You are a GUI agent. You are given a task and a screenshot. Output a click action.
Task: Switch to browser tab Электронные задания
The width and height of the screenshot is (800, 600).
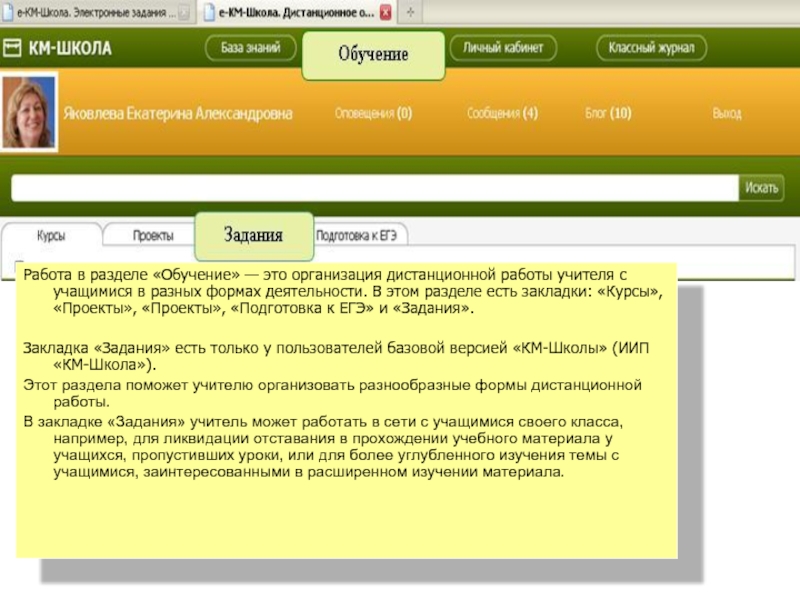click(x=95, y=12)
